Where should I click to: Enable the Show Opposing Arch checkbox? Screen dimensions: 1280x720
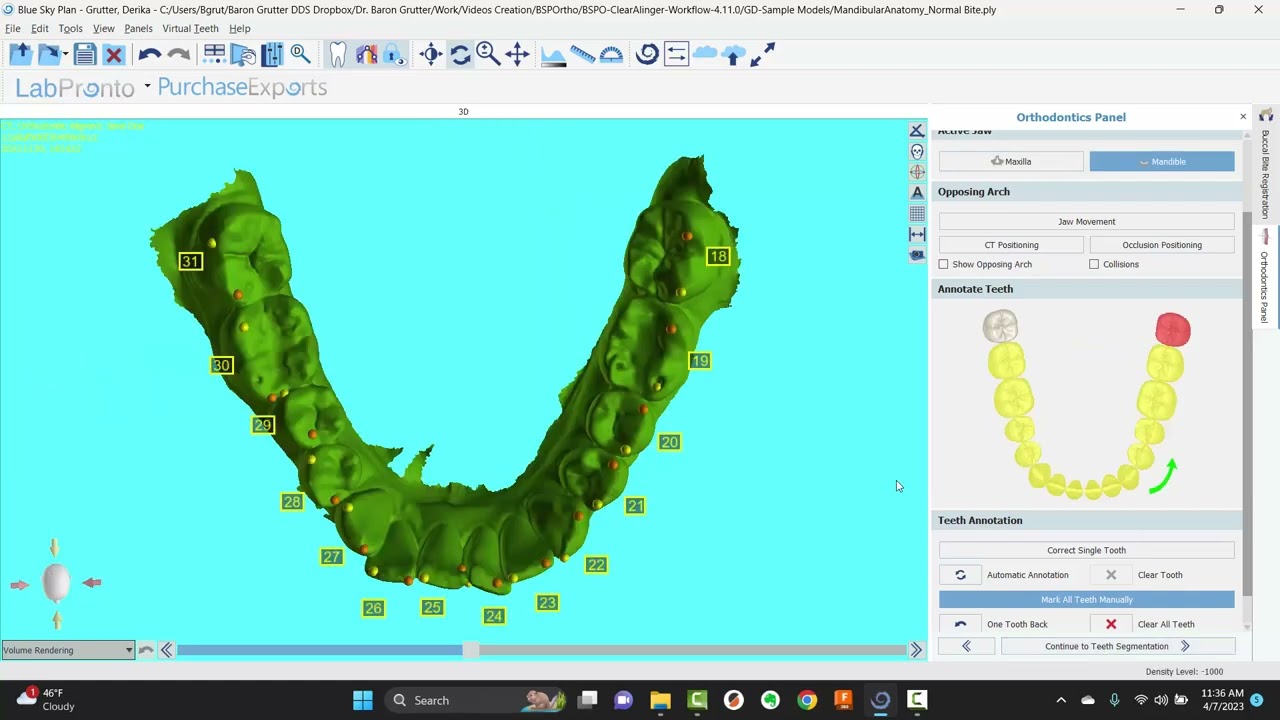(943, 264)
